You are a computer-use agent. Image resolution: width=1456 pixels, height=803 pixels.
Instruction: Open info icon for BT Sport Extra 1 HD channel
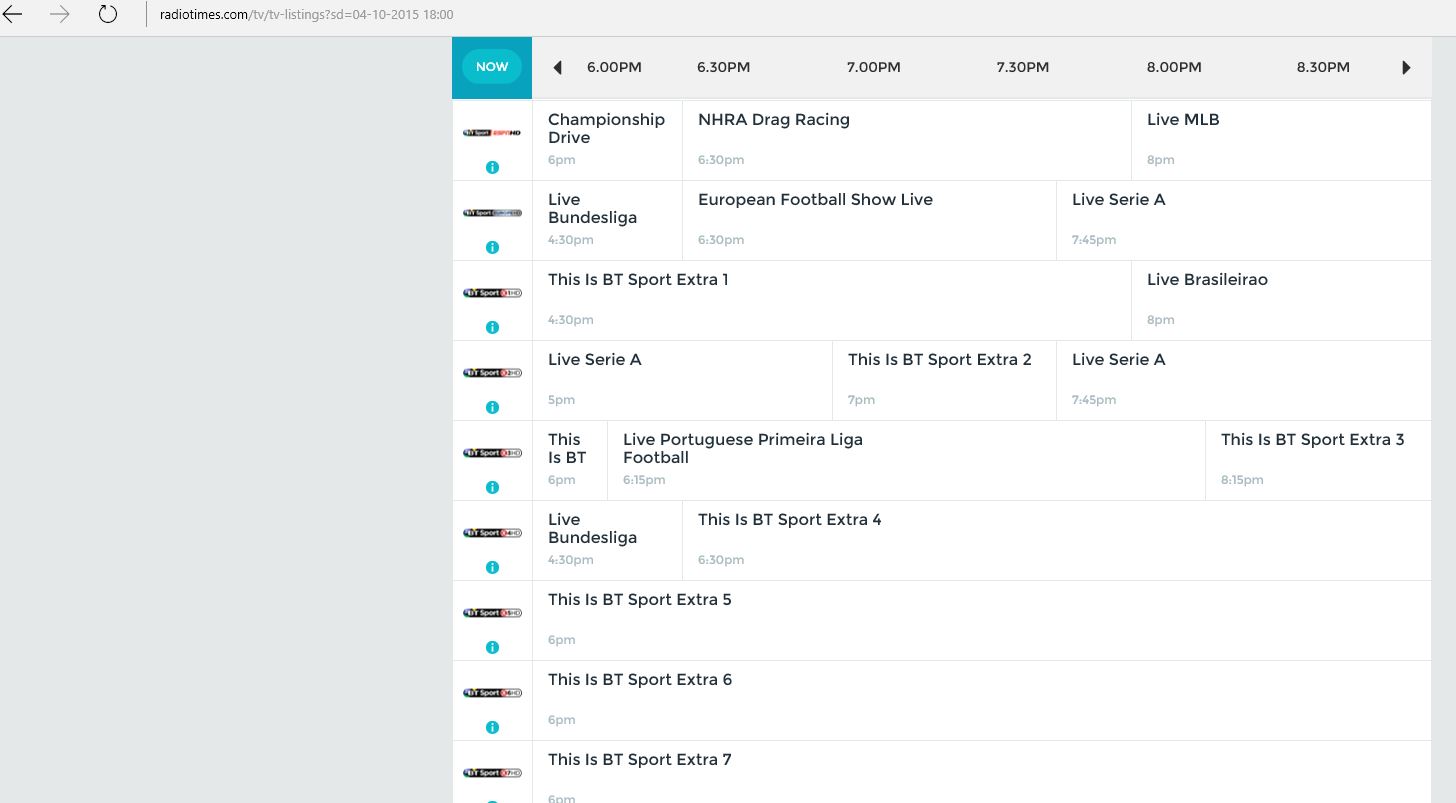492,327
